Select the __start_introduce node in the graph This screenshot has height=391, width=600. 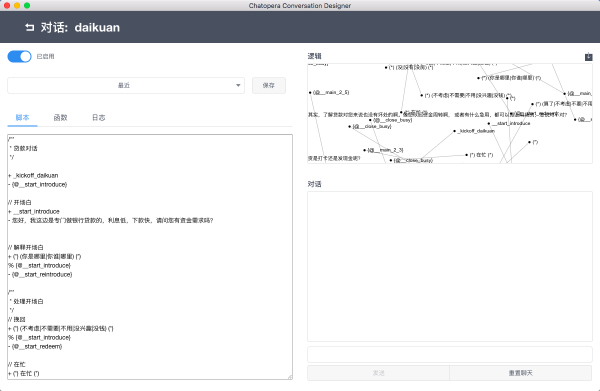(x=509, y=123)
